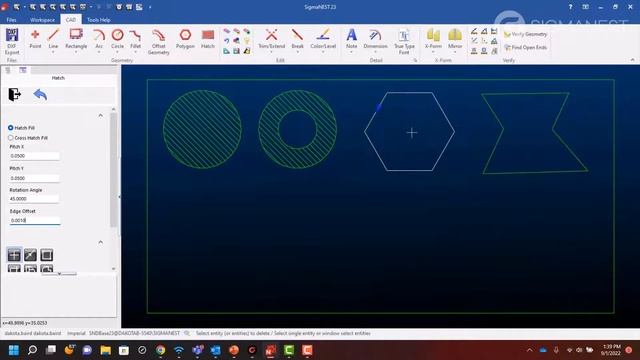
Task: Open Google Chrome from the taskbar
Action: point(160,350)
